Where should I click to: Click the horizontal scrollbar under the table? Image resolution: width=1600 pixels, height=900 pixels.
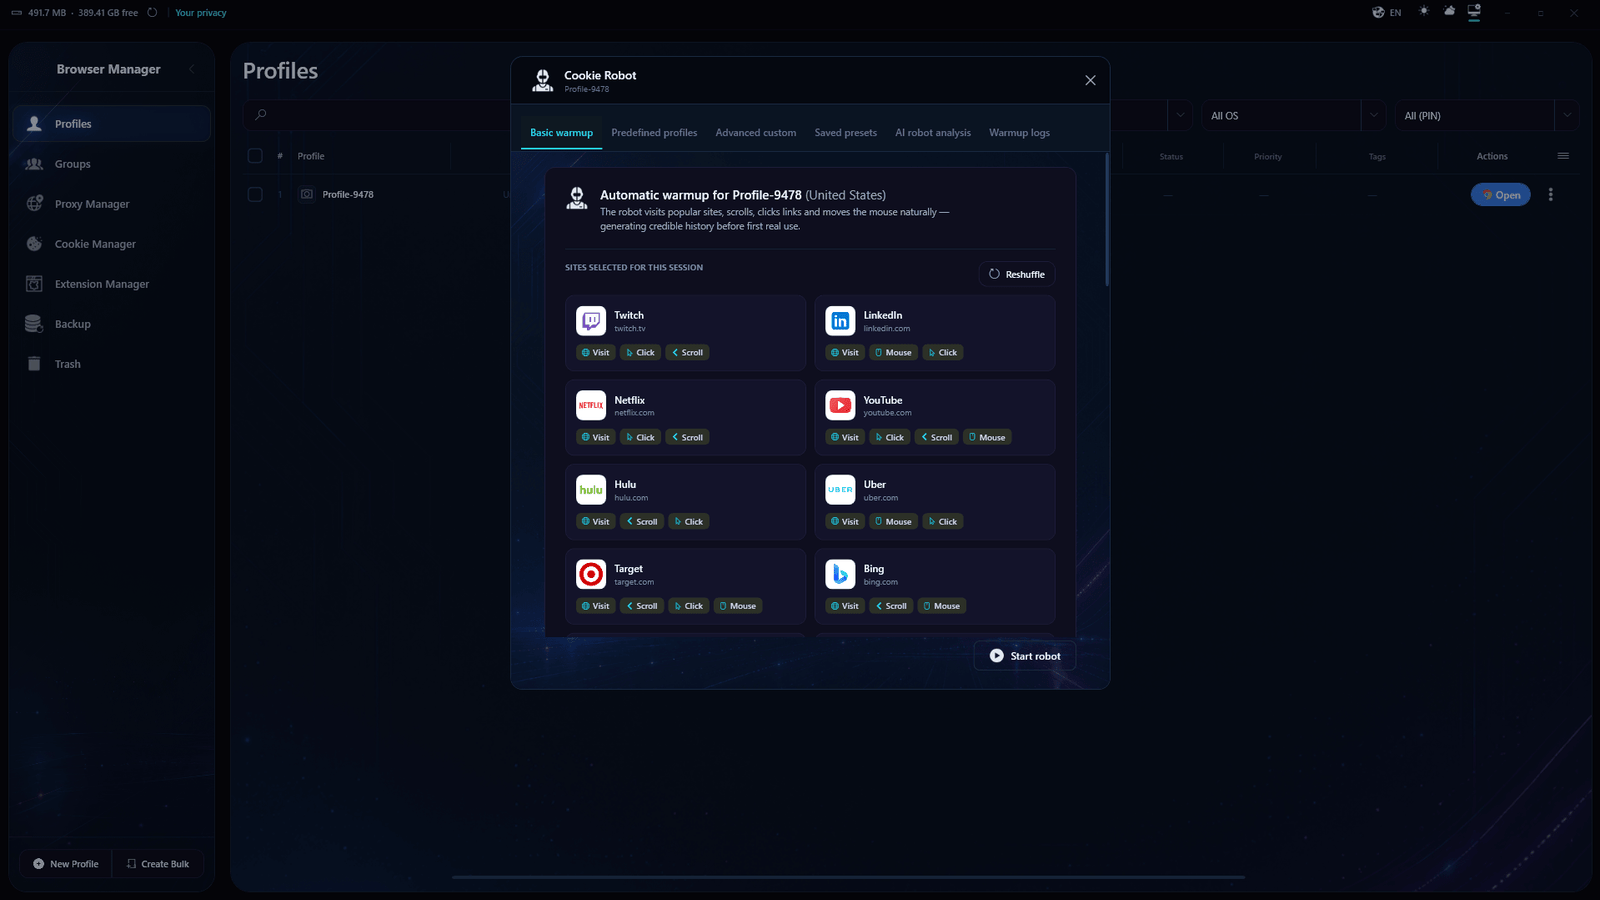pyautogui.click(x=848, y=877)
